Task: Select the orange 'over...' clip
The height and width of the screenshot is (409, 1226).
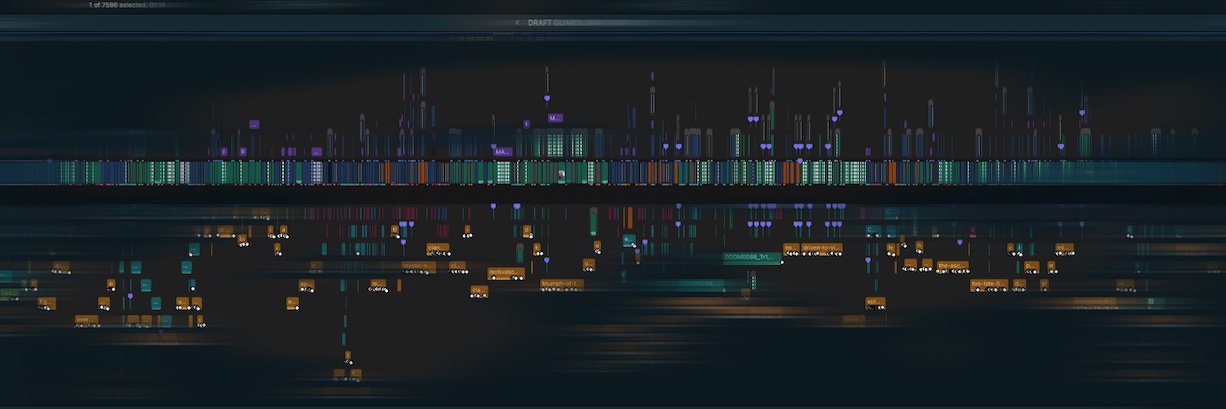Action: [85, 320]
